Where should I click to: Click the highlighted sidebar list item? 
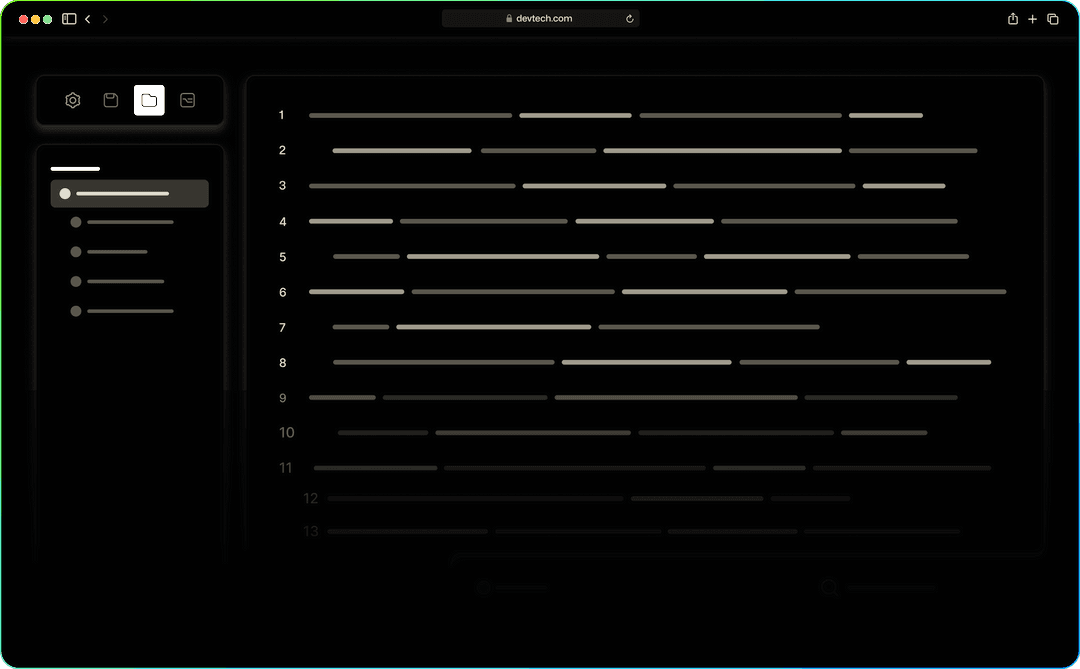(129, 193)
